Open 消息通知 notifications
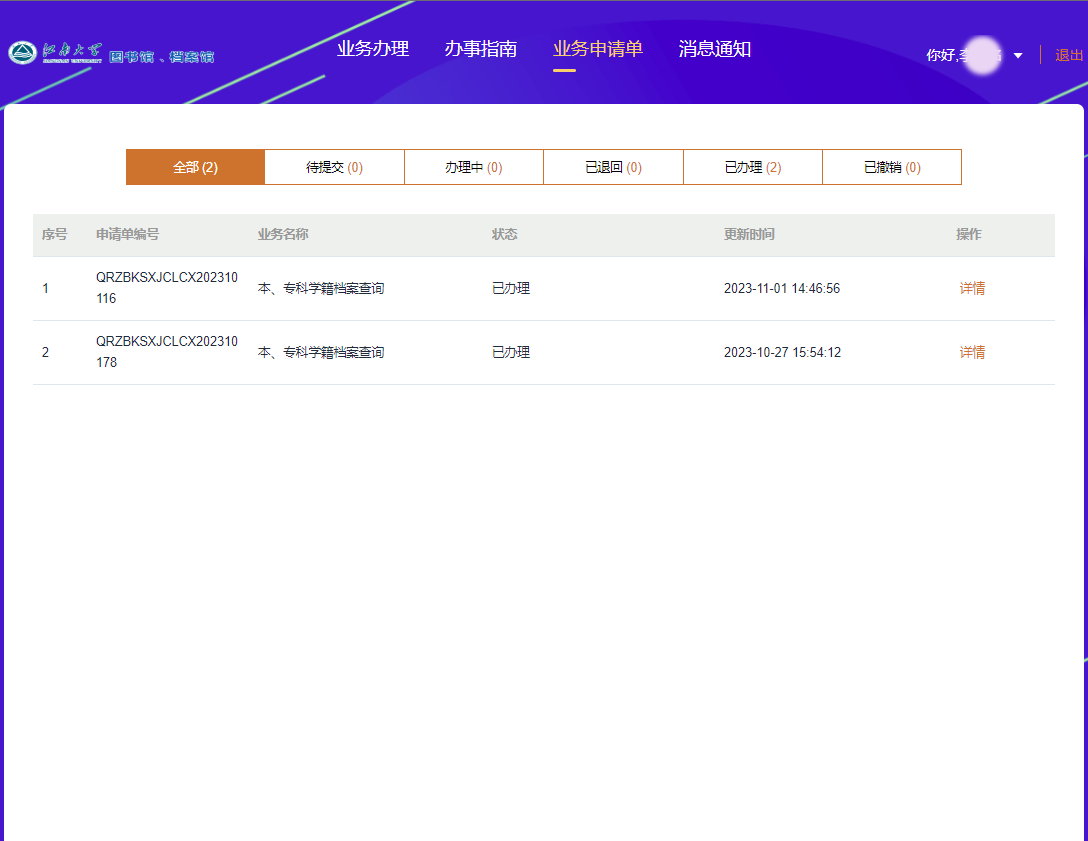Viewport: 1088px width, 841px height. pyautogui.click(x=715, y=49)
